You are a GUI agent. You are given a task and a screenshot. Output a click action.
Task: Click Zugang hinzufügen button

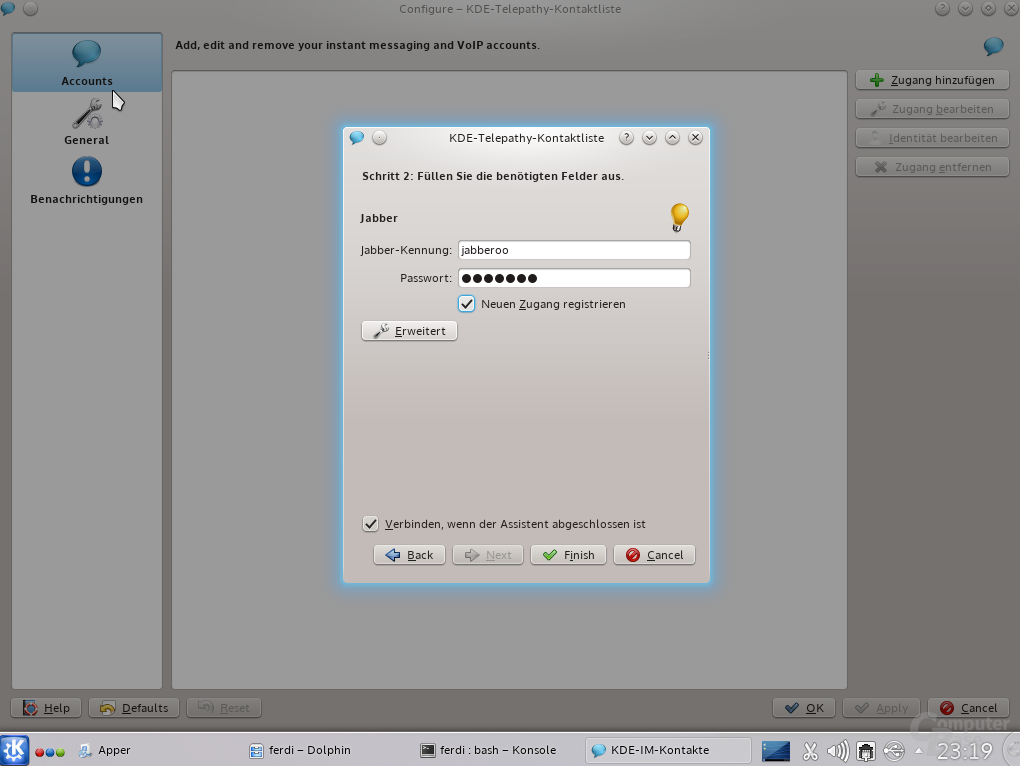[x=932, y=80]
